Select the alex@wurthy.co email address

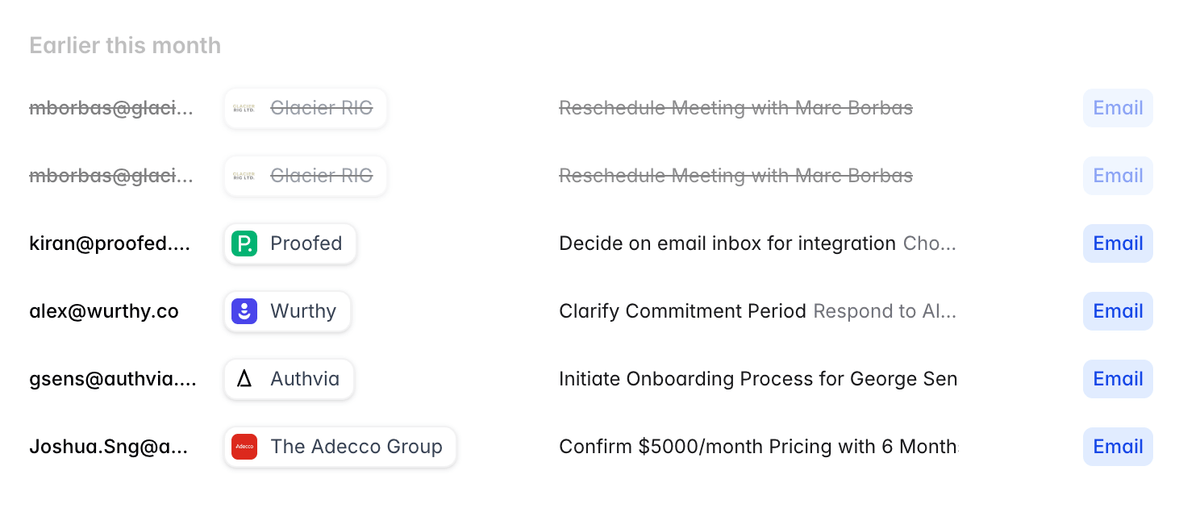pos(104,311)
